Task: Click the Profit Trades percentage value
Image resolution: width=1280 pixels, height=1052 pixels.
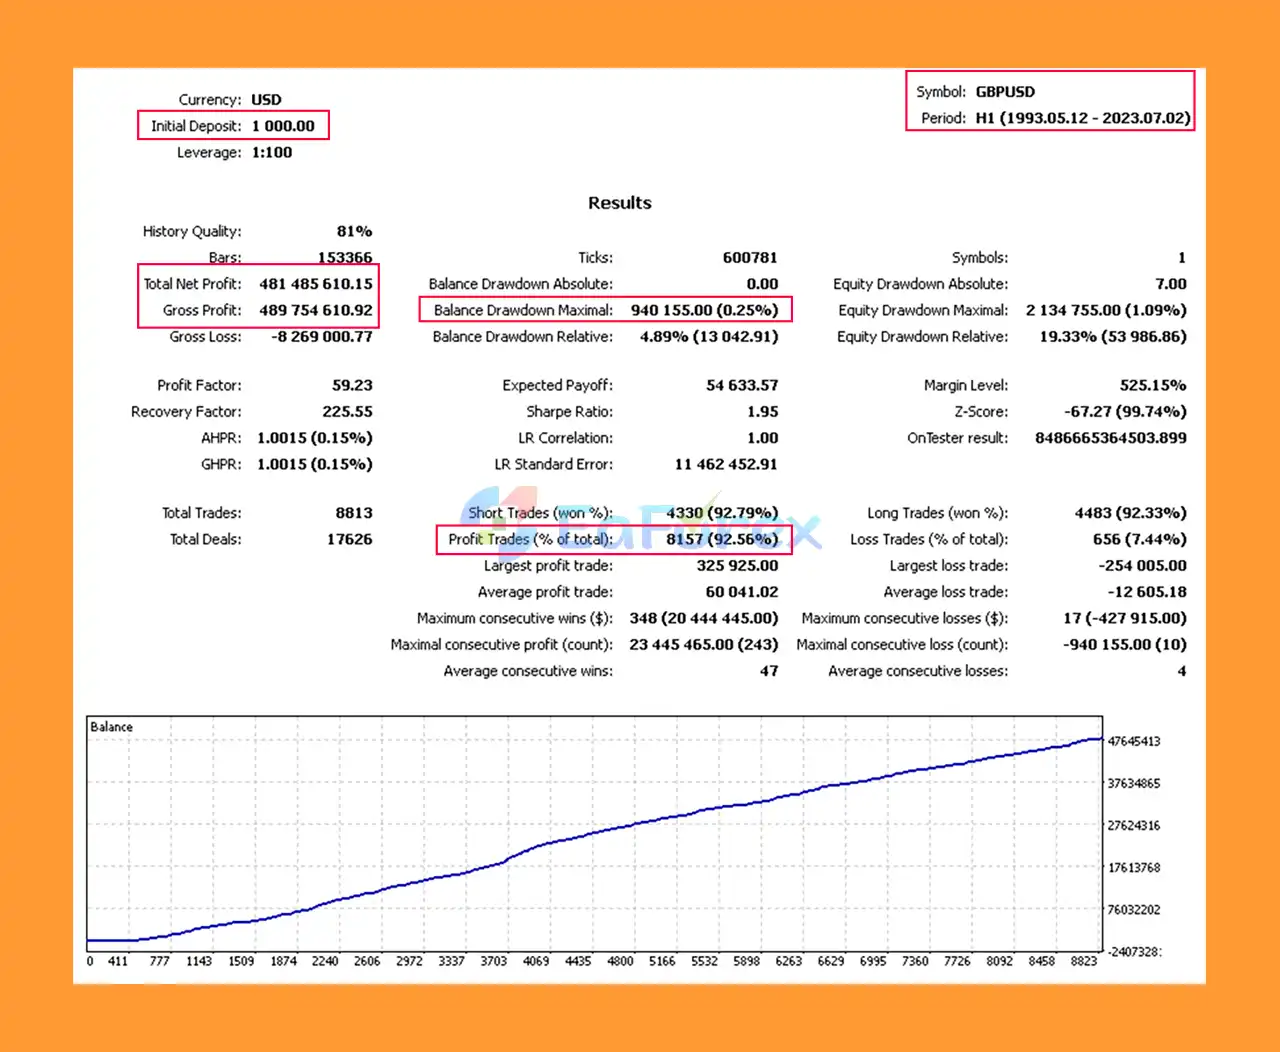Action: tap(721, 539)
